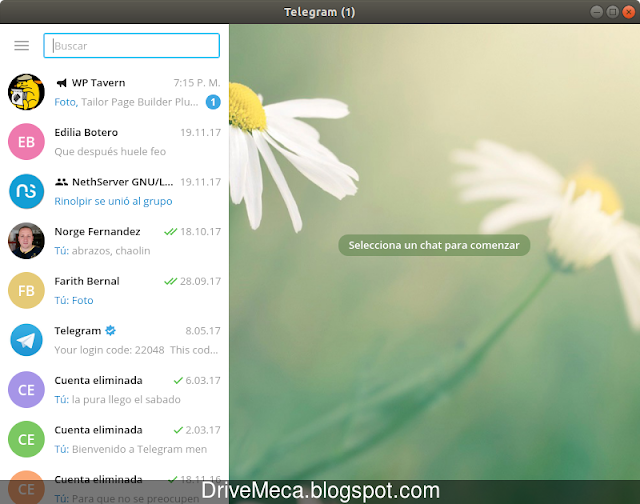Click the 19.11.17 date on Edilia Botero
The width and height of the screenshot is (640, 504).
(200, 133)
